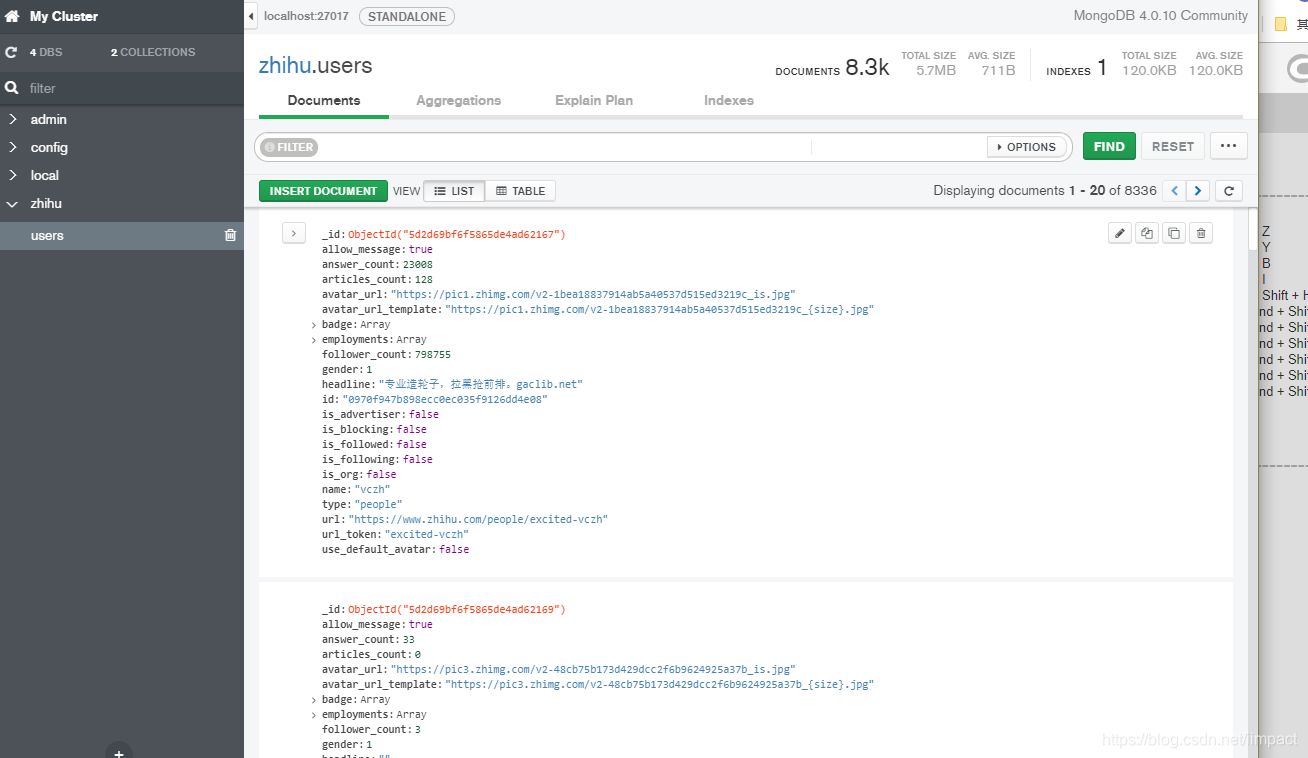This screenshot has height=758, width=1308.
Task: Click the STANDALONE badge
Action: (x=406, y=16)
